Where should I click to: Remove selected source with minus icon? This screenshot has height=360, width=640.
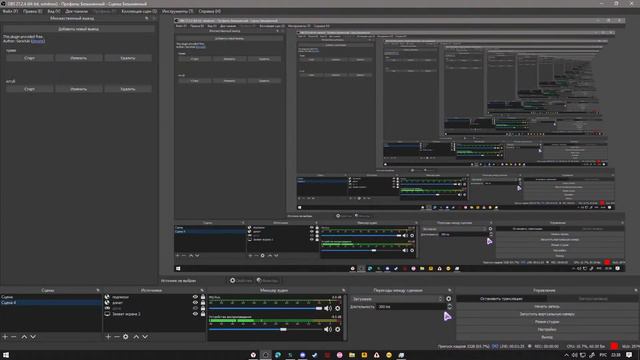click(x=117, y=337)
